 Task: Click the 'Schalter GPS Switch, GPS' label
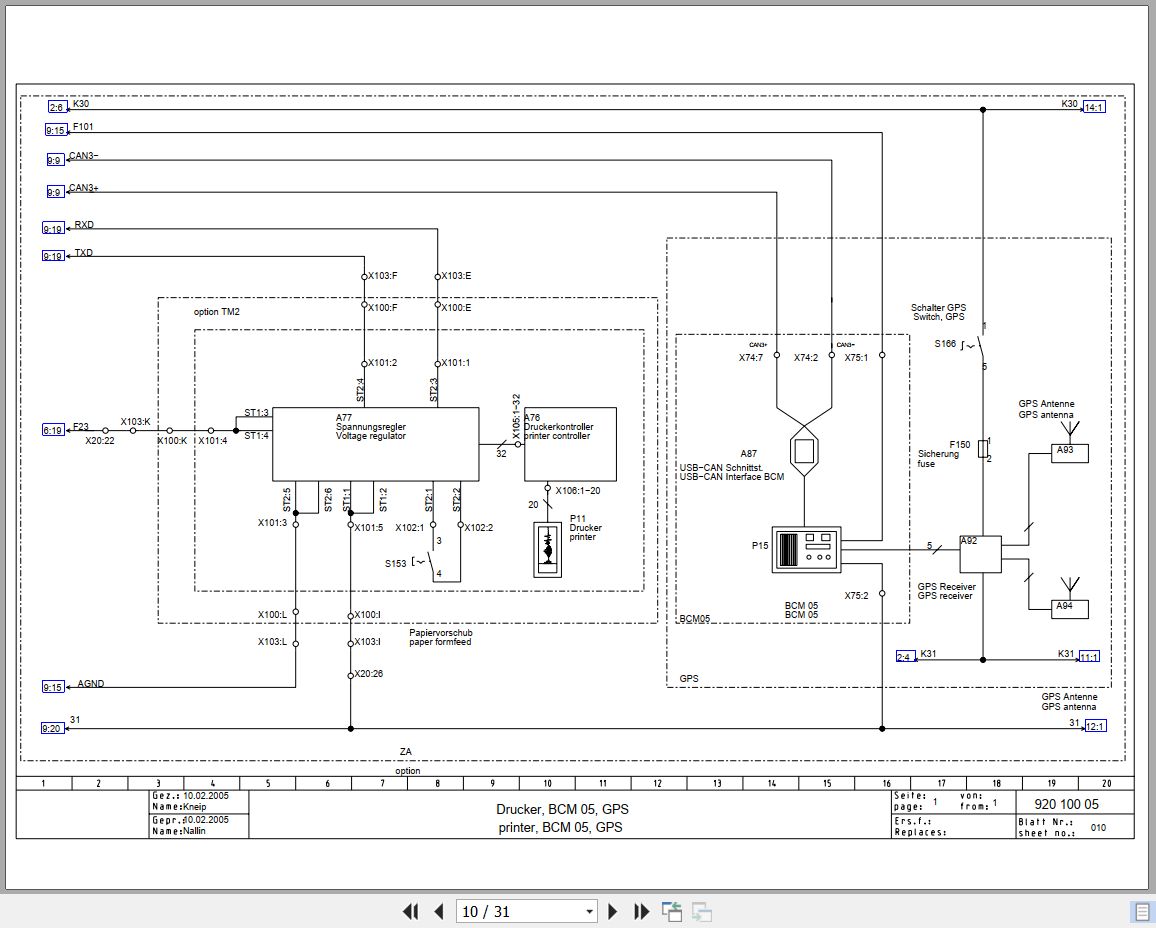point(939,313)
